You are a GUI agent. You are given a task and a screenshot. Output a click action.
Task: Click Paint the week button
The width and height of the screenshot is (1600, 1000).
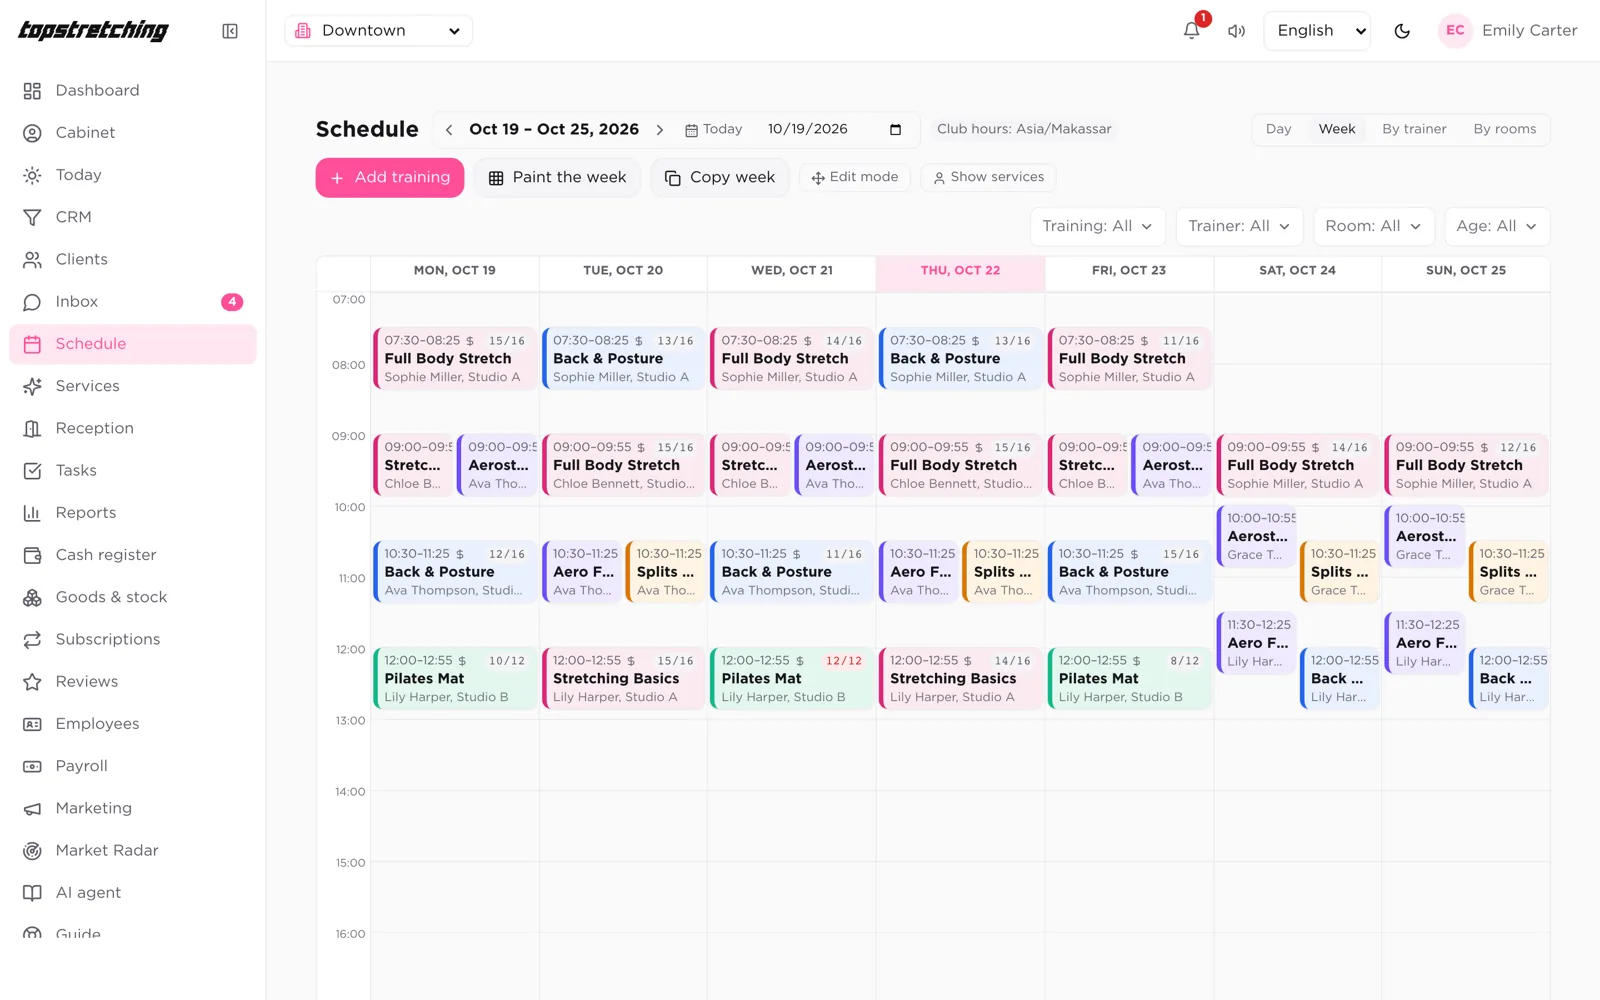(557, 178)
